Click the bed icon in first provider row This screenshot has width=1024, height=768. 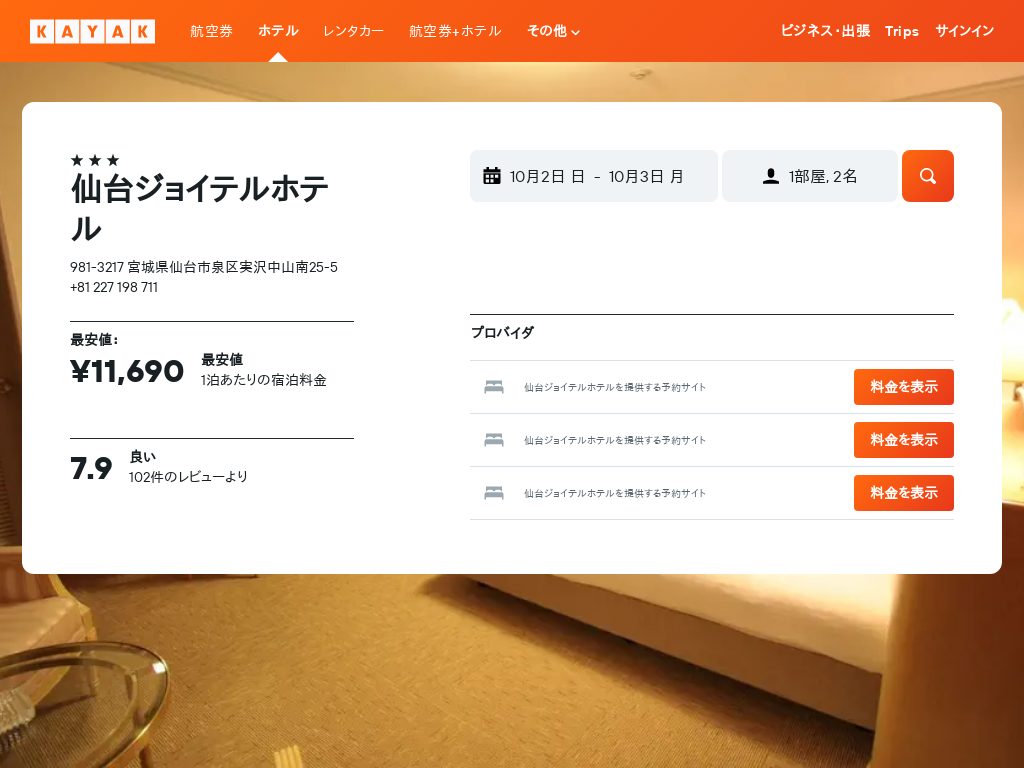[494, 387]
